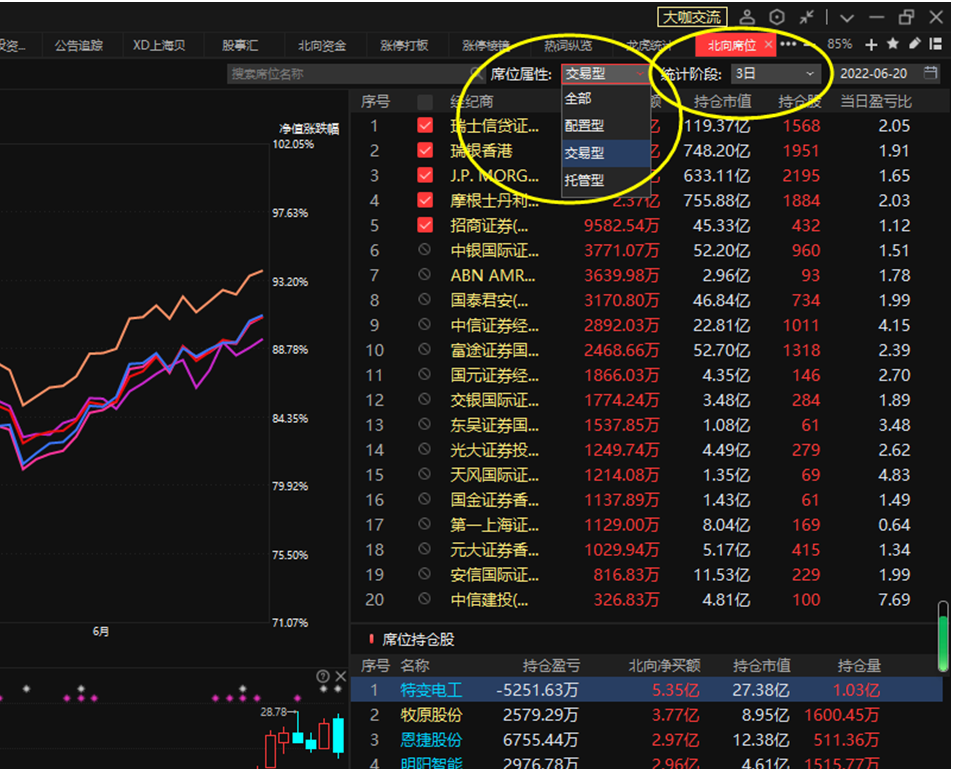Select 配置型 in the dropdown list
This screenshot has width=953, height=769.
pos(606,125)
